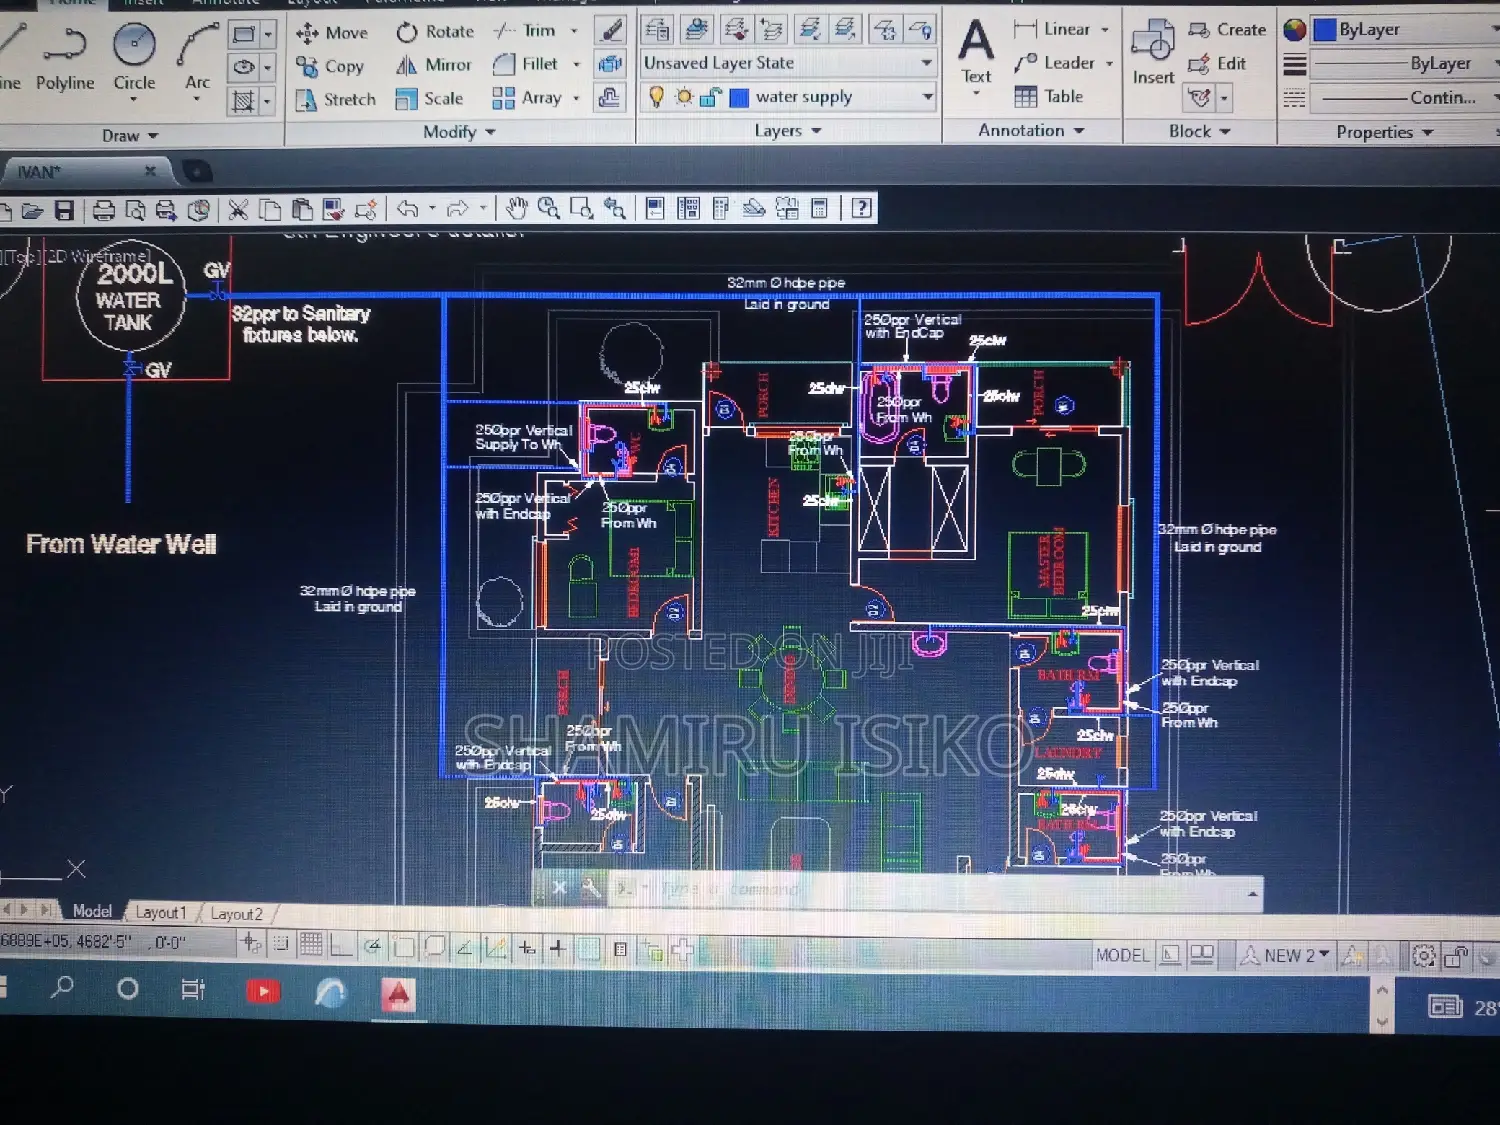Expand the Annotation panel

pyautogui.click(x=1031, y=130)
